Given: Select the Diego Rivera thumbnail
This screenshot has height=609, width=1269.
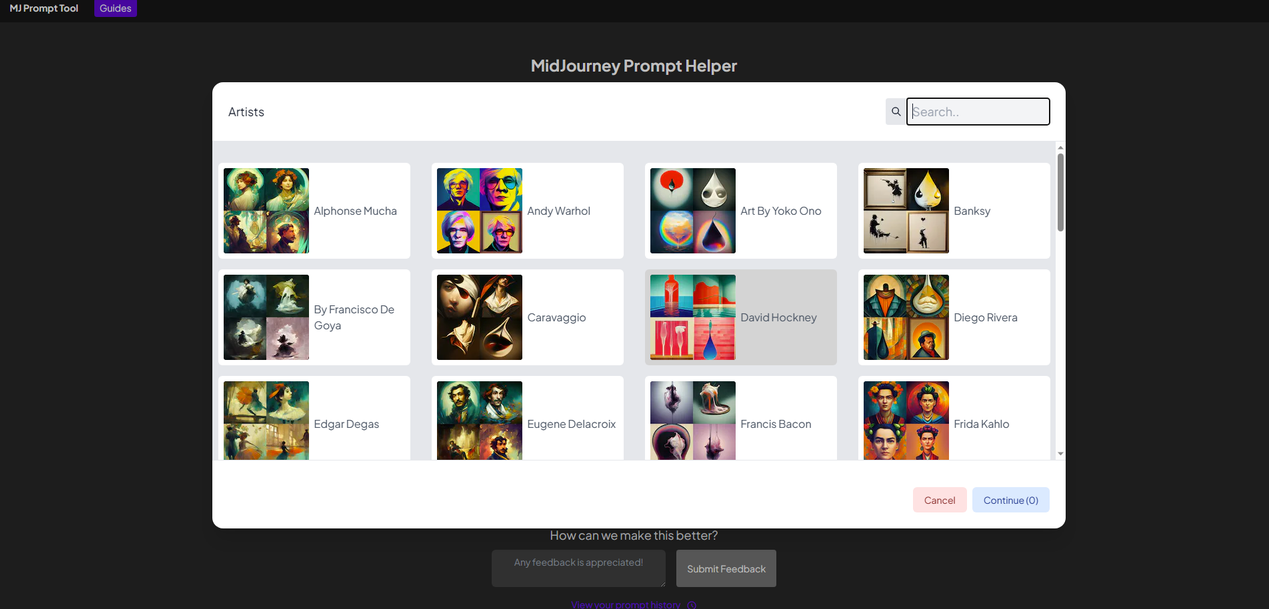Looking at the screenshot, I should point(906,317).
